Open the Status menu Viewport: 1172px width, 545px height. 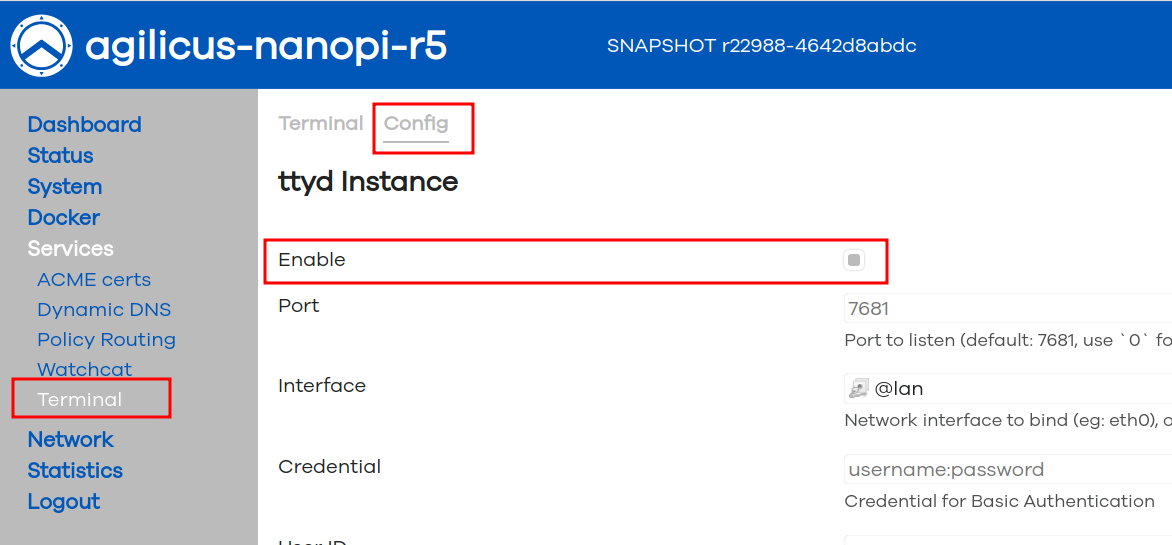[60, 156]
